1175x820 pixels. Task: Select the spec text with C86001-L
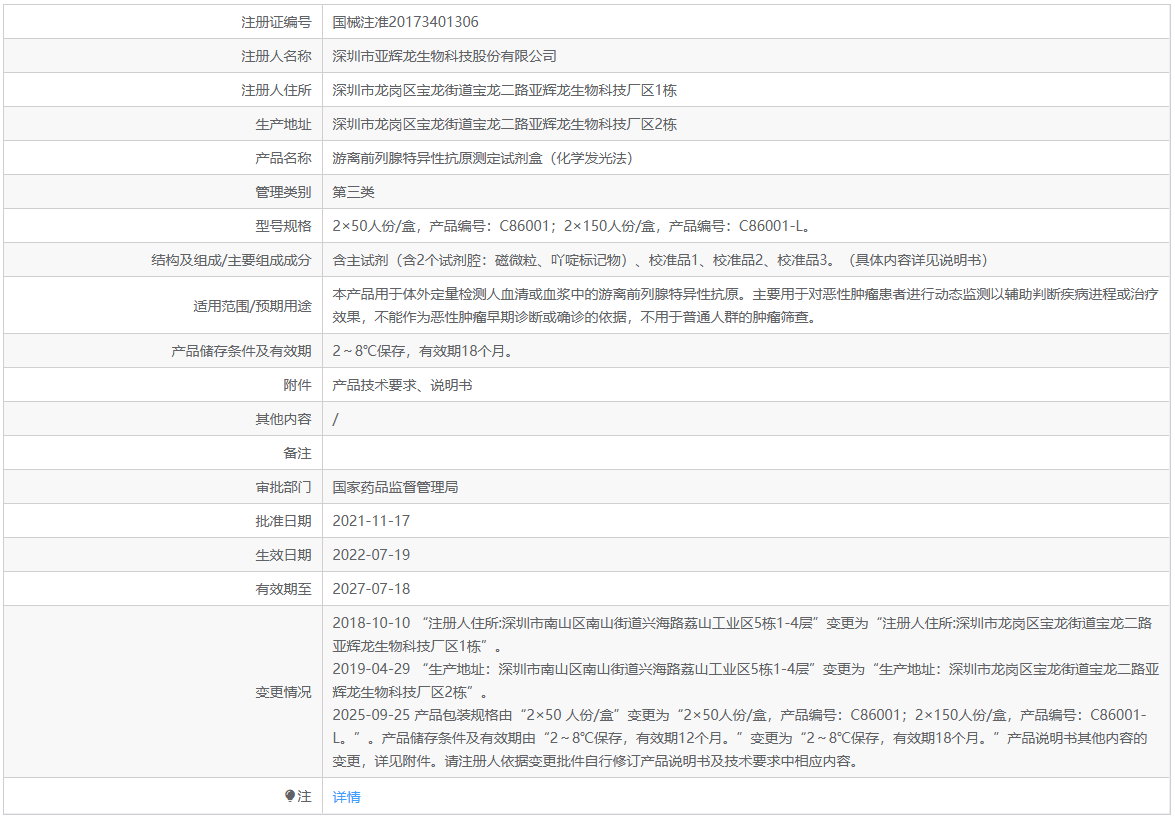[x=573, y=226]
